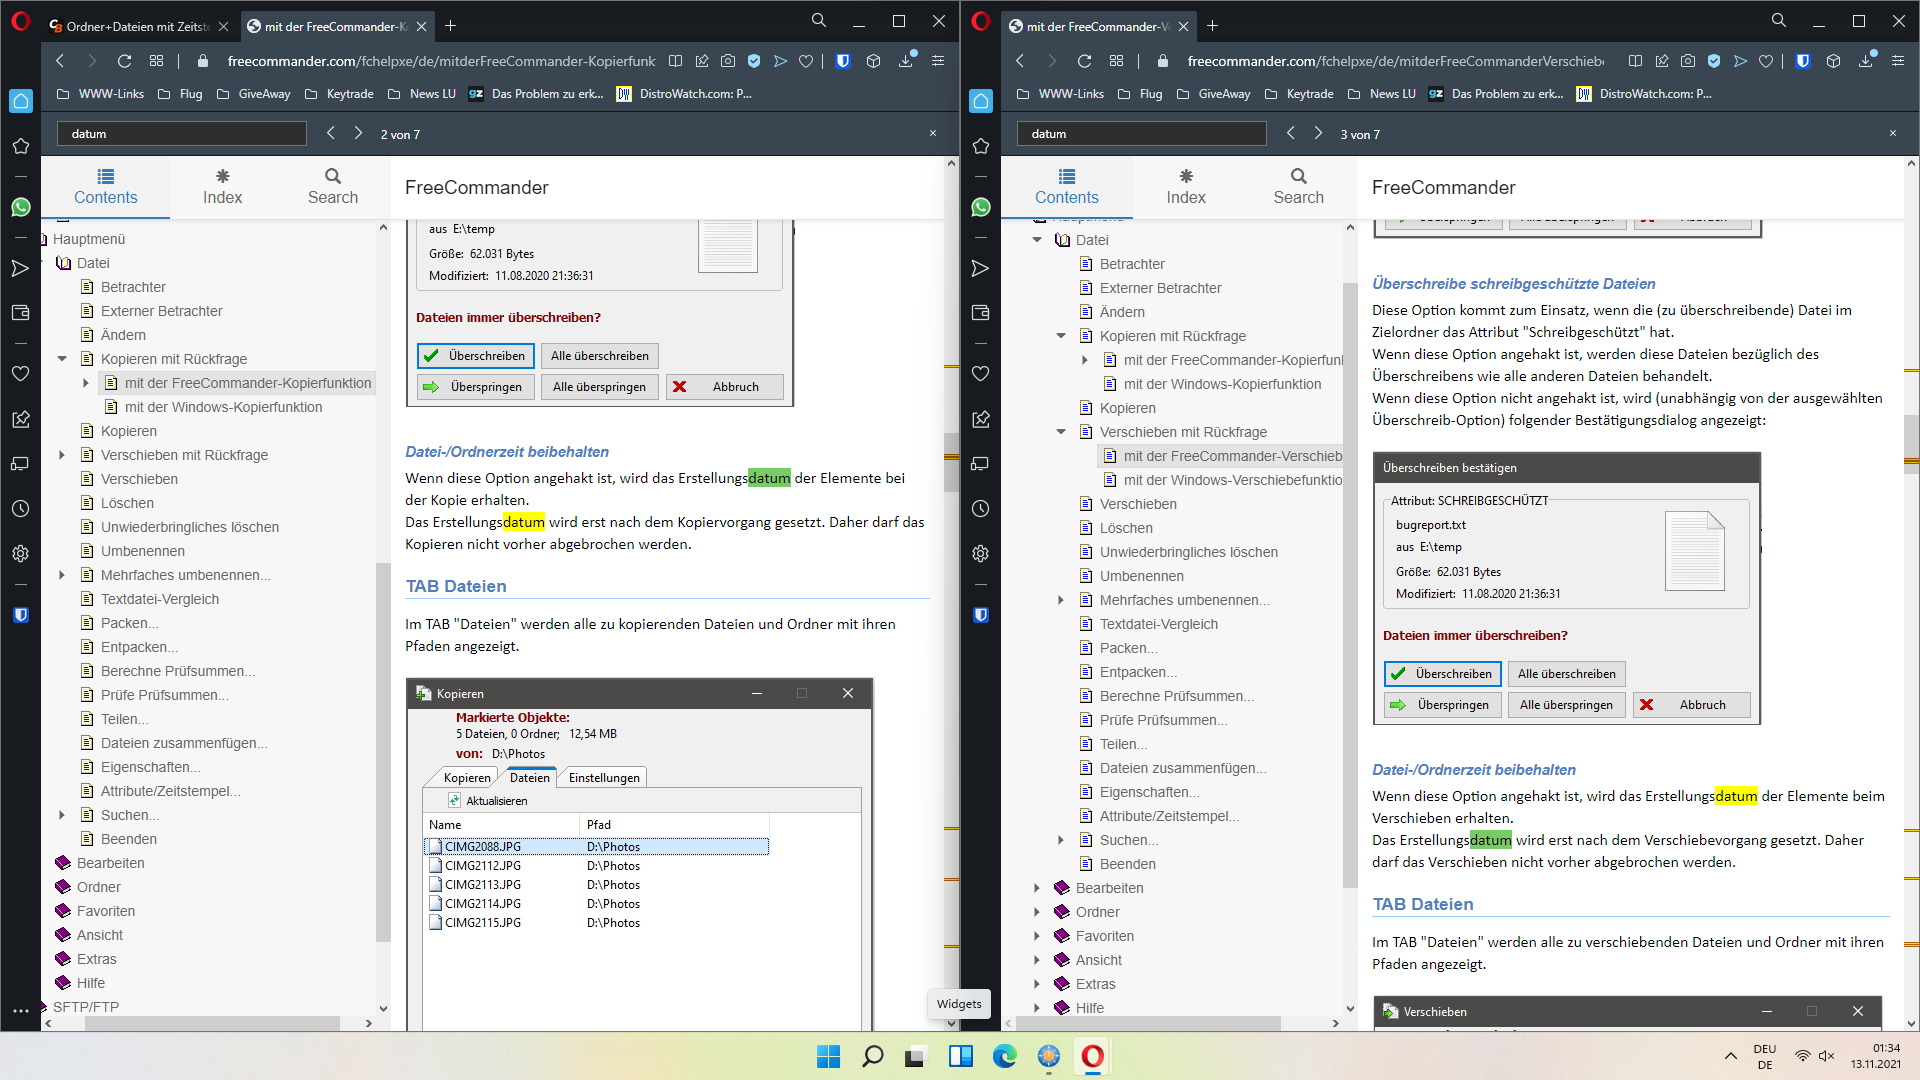Image resolution: width=1920 pixels, height=1080 pixels.
Task: Go to next find result in left window
Action: 358,133
